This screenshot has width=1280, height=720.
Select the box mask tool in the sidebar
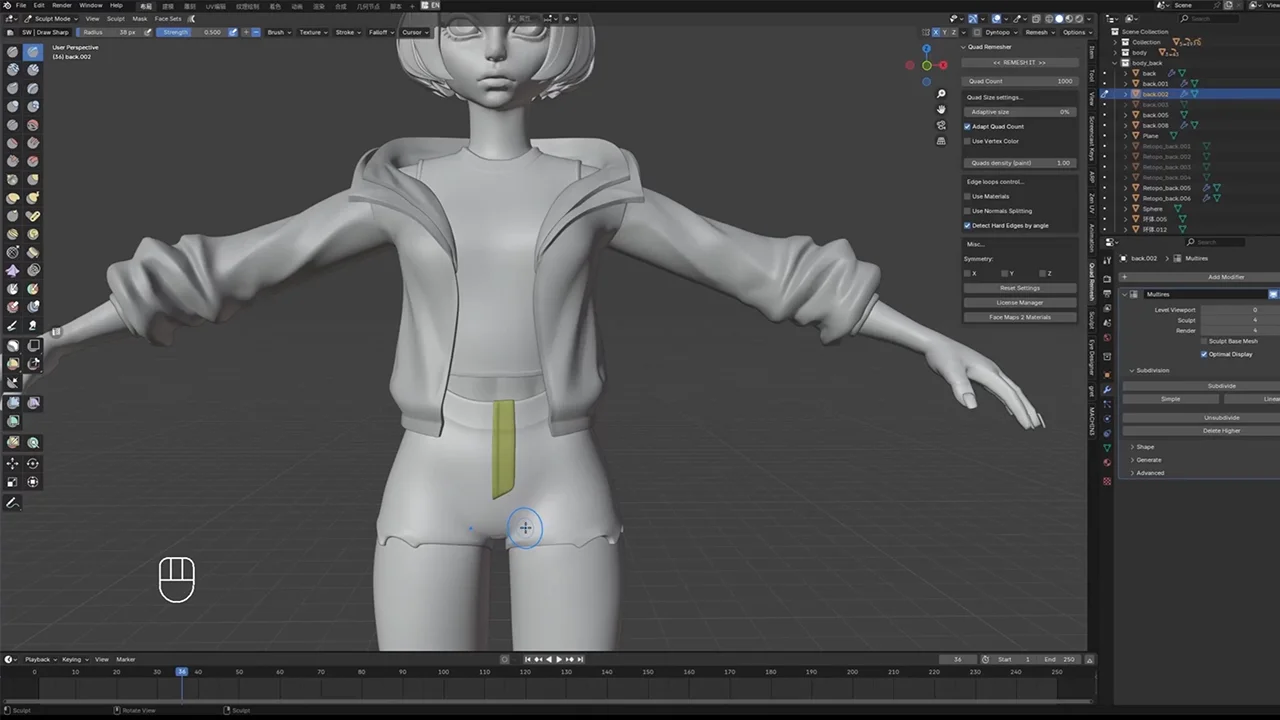point(33,345)
